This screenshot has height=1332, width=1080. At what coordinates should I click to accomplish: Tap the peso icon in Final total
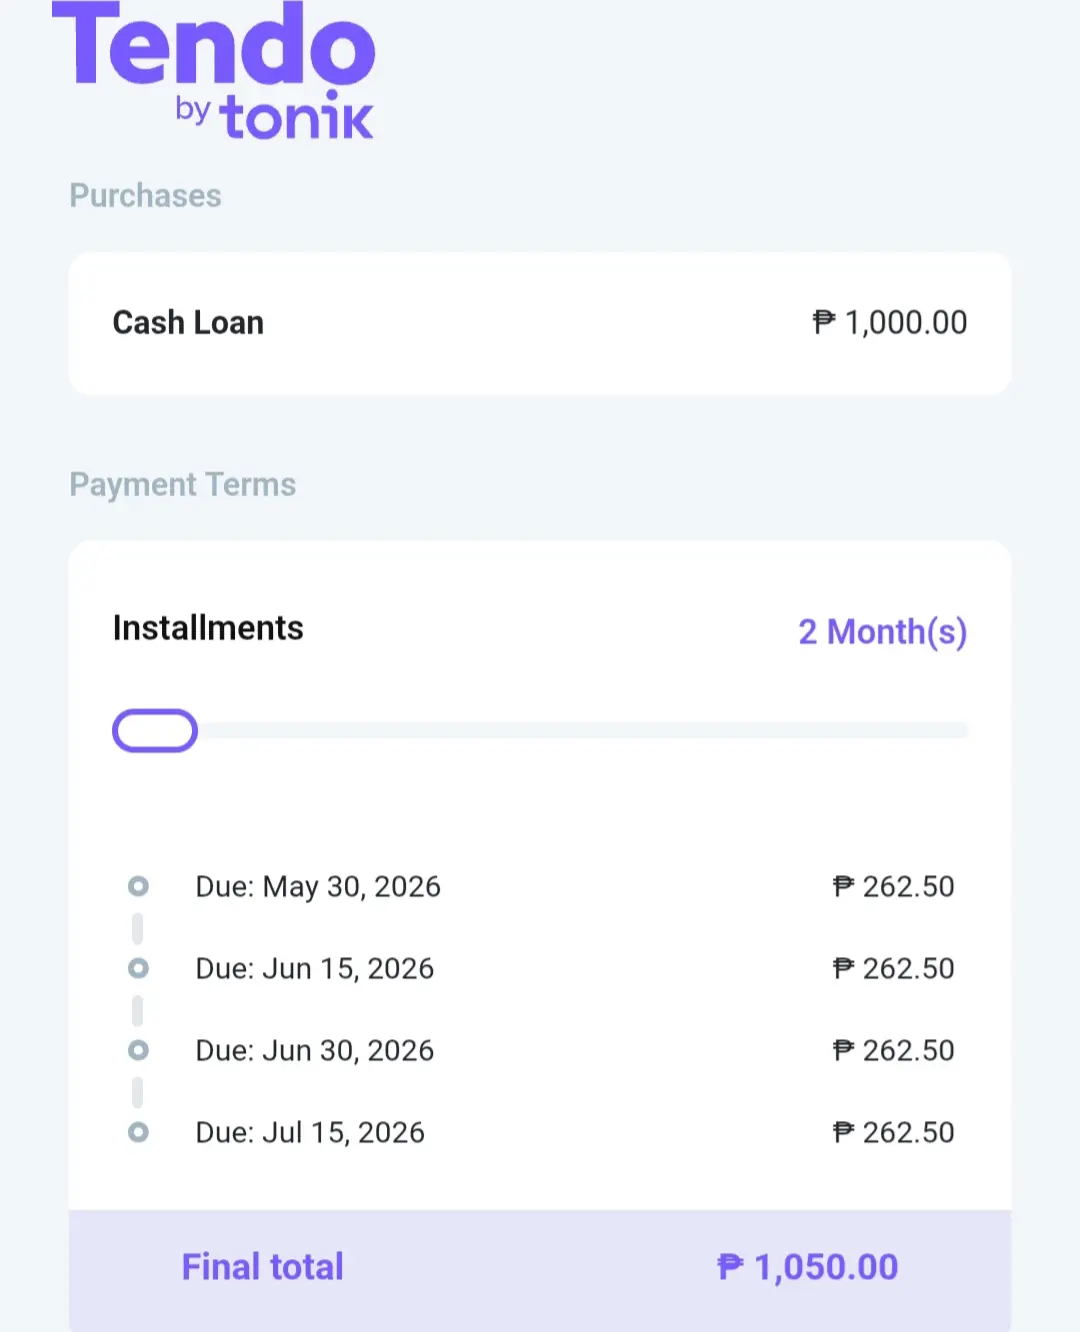(731, 1267)
